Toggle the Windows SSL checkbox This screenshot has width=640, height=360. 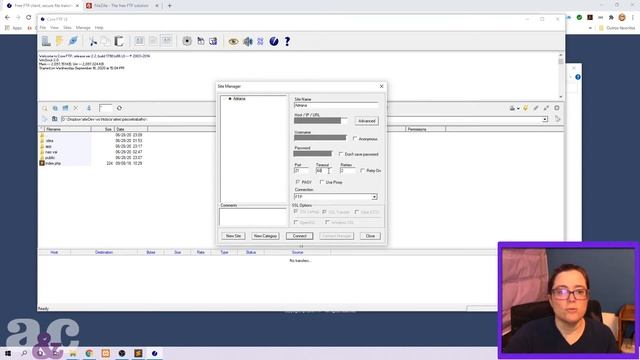click(327, 222)
